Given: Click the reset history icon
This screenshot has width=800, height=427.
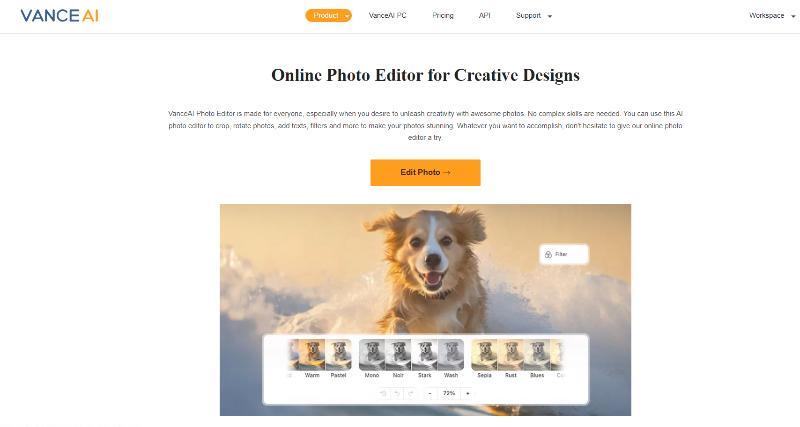Looking at the screenshot, I should pyautogui.click(x=384, y=393).
